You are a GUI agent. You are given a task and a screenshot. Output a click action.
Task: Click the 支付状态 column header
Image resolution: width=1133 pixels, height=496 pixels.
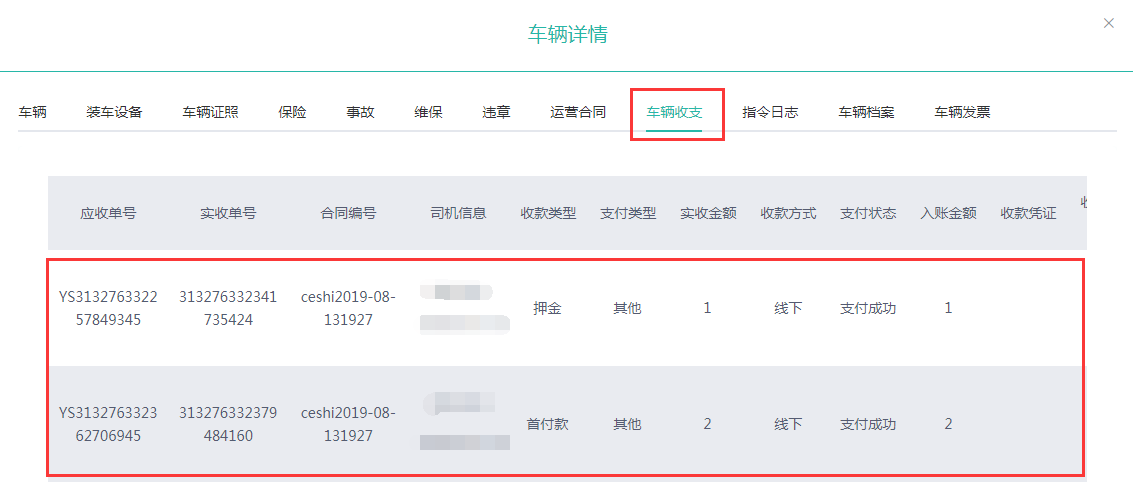pos(868,213)
